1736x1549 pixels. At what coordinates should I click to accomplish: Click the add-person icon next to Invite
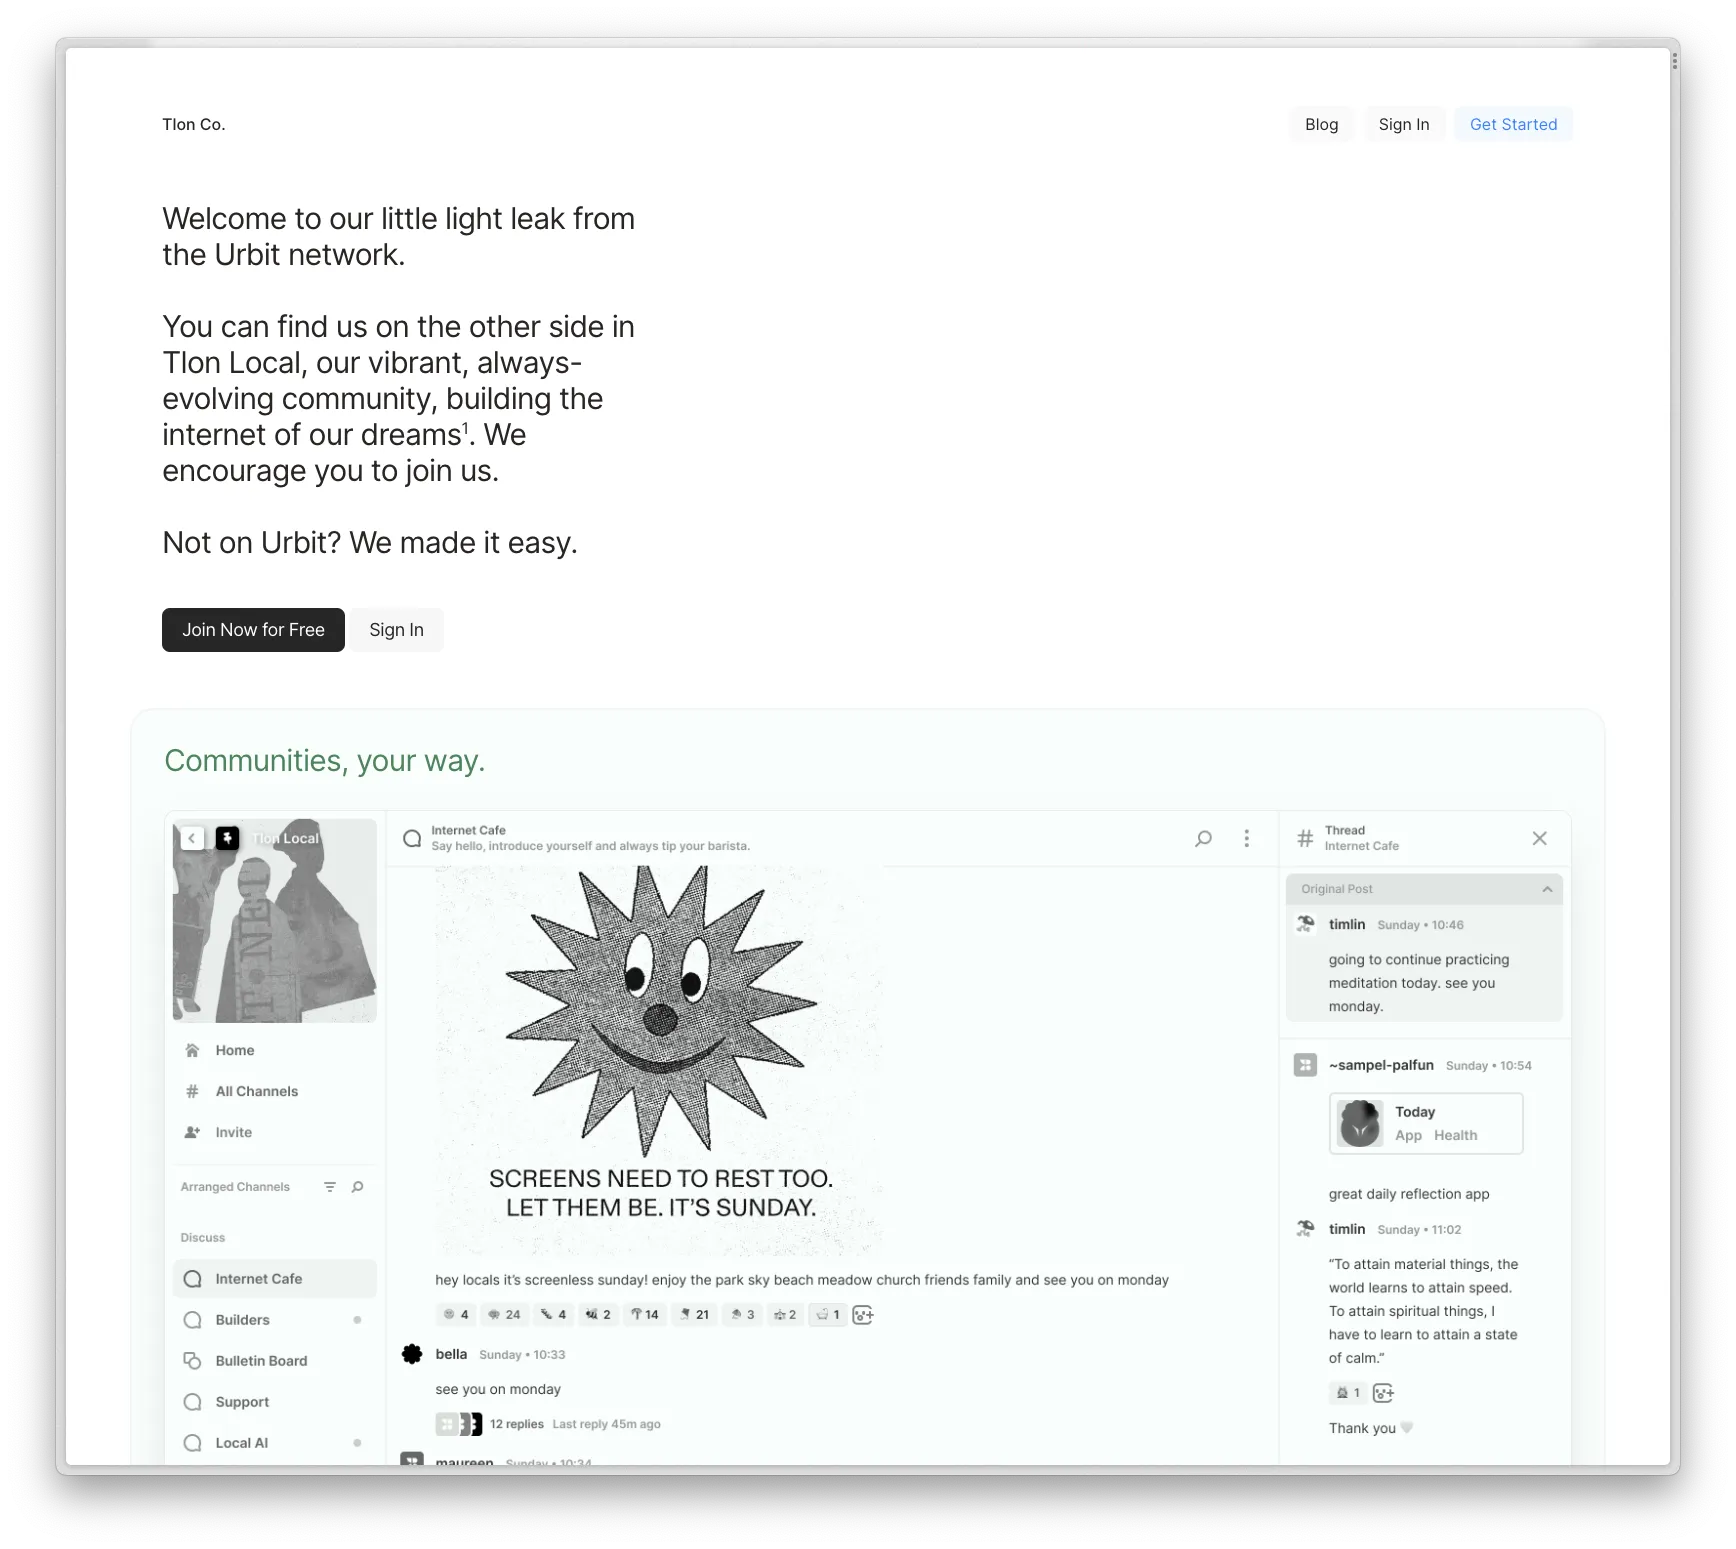193,1132
